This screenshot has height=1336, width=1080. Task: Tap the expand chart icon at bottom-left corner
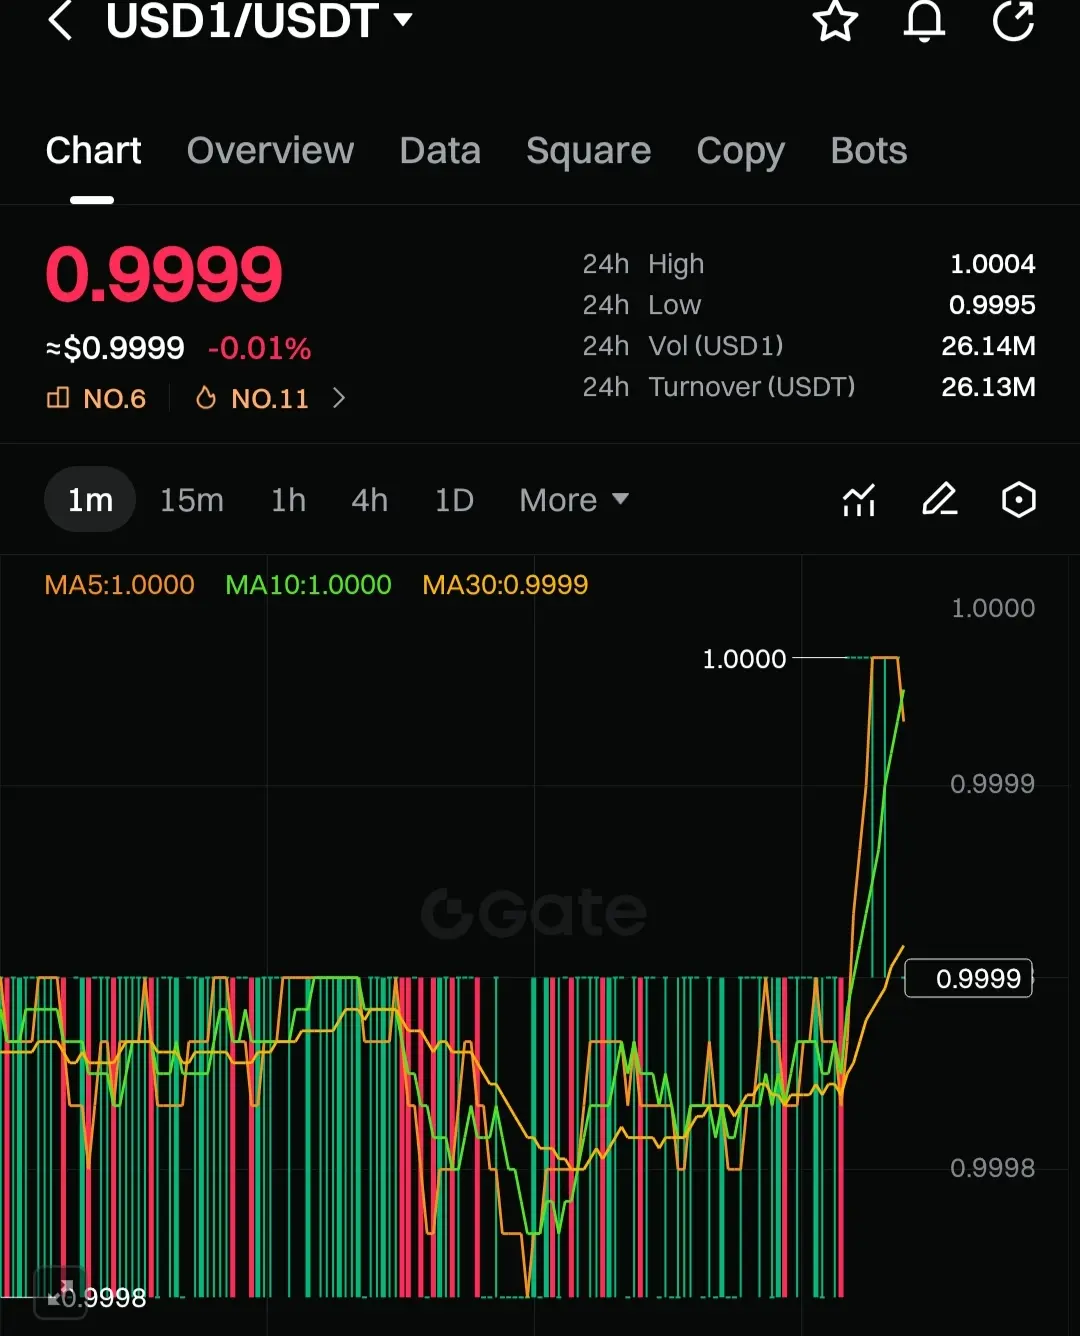[x=61, y=1293]
